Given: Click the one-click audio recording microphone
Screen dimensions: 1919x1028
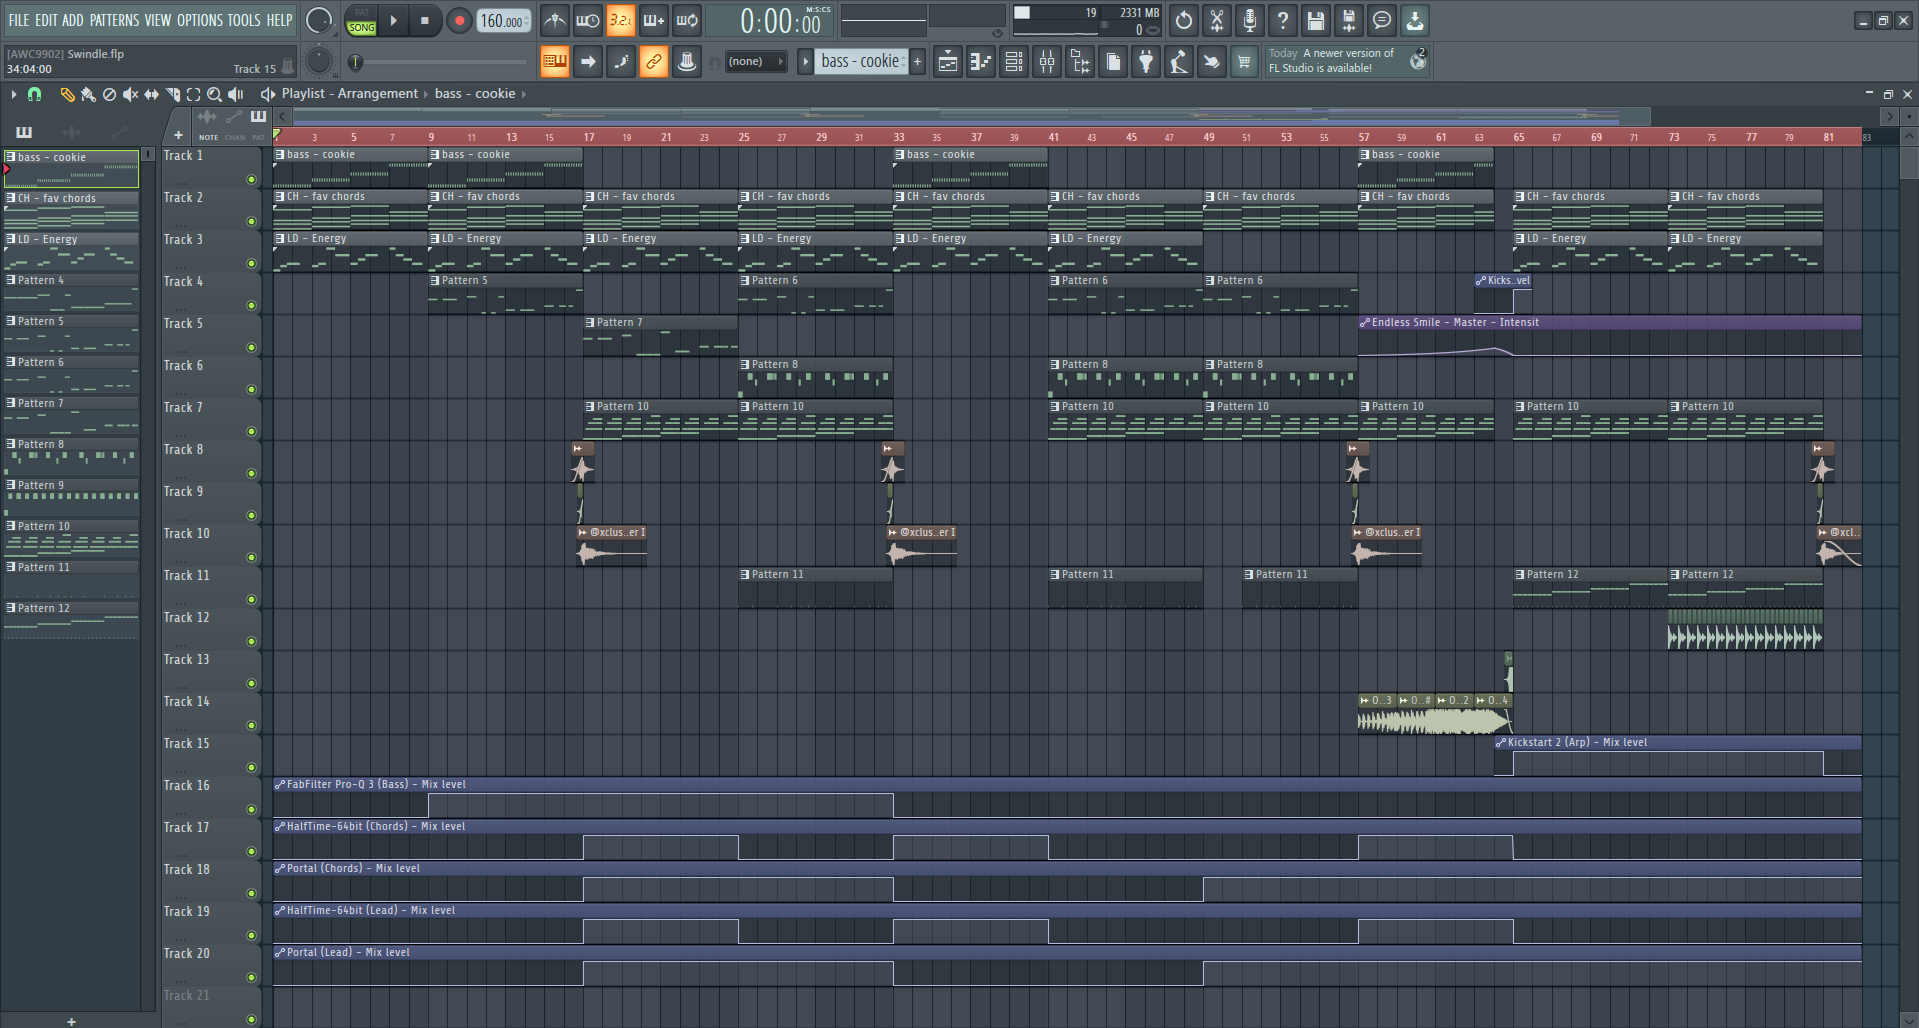Looking at the screenshot, I should (1250, 20).
